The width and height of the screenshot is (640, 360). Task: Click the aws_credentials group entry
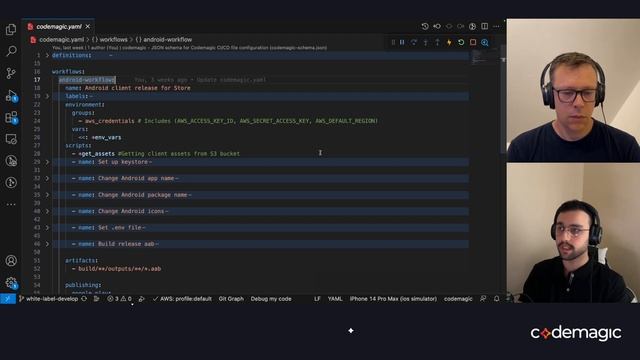109,121
